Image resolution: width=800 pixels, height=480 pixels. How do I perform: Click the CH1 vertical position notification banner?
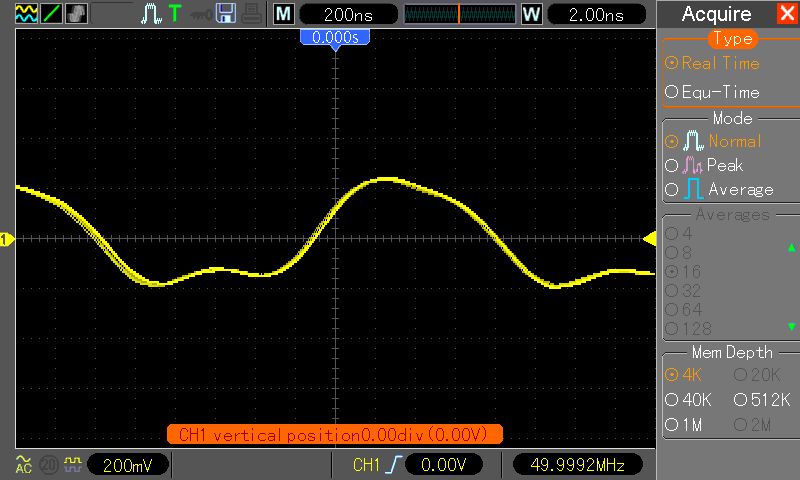pyautogui.click(x=335, y=435)
